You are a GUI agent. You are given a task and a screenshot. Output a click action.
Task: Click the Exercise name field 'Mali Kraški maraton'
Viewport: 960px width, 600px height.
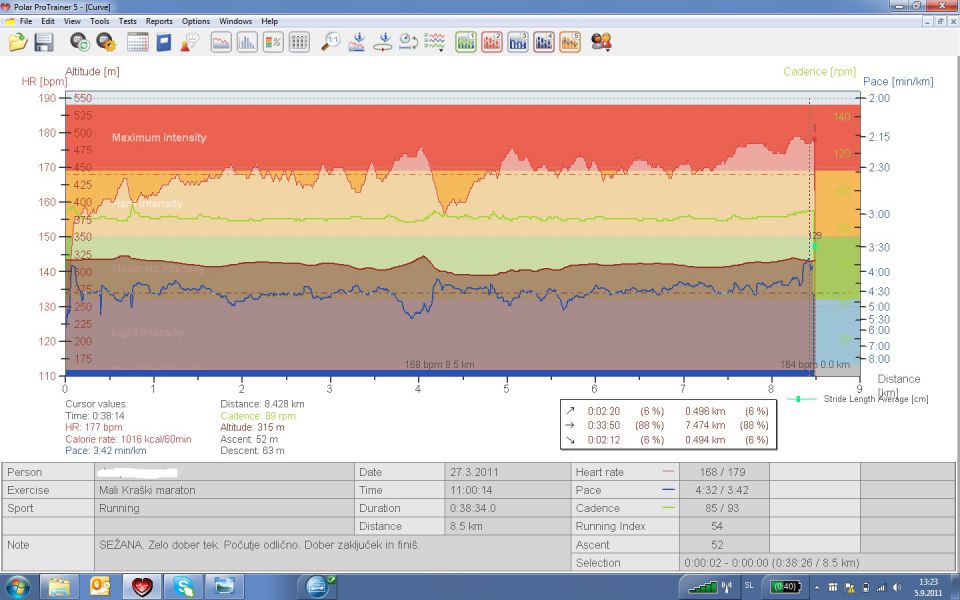click(225, 490)
